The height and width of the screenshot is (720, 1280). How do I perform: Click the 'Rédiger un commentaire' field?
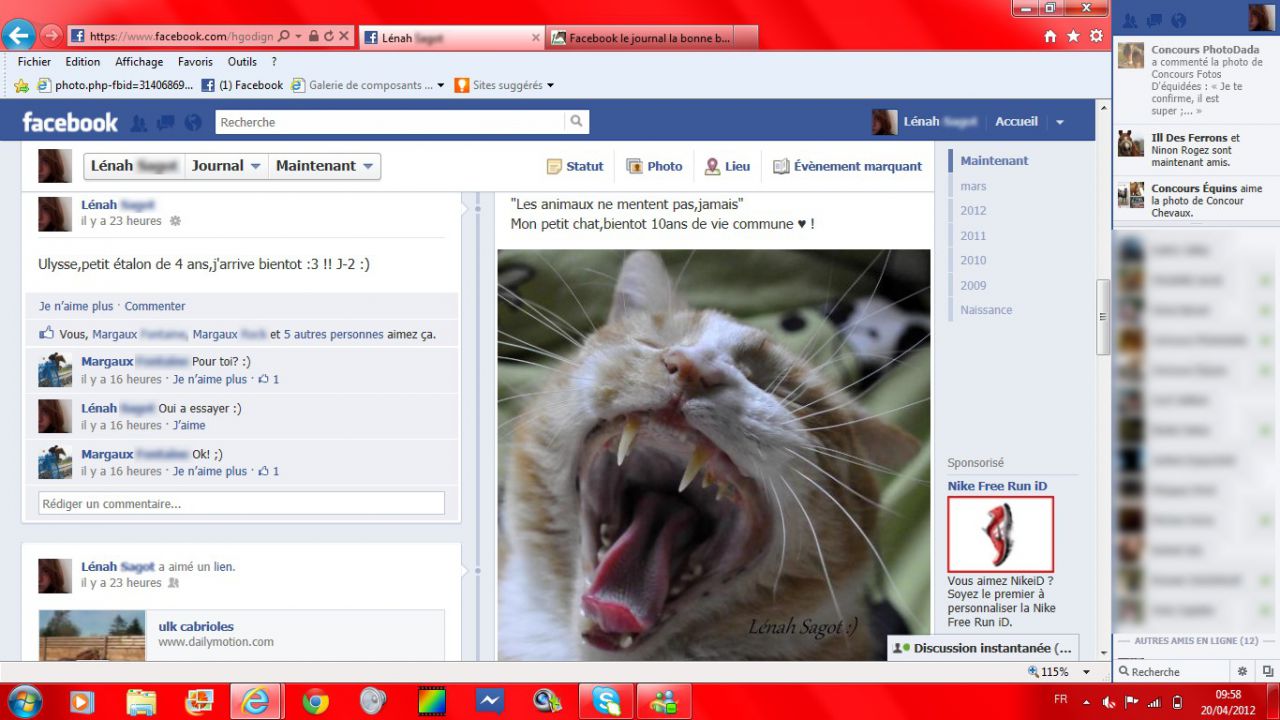[241, 504]
